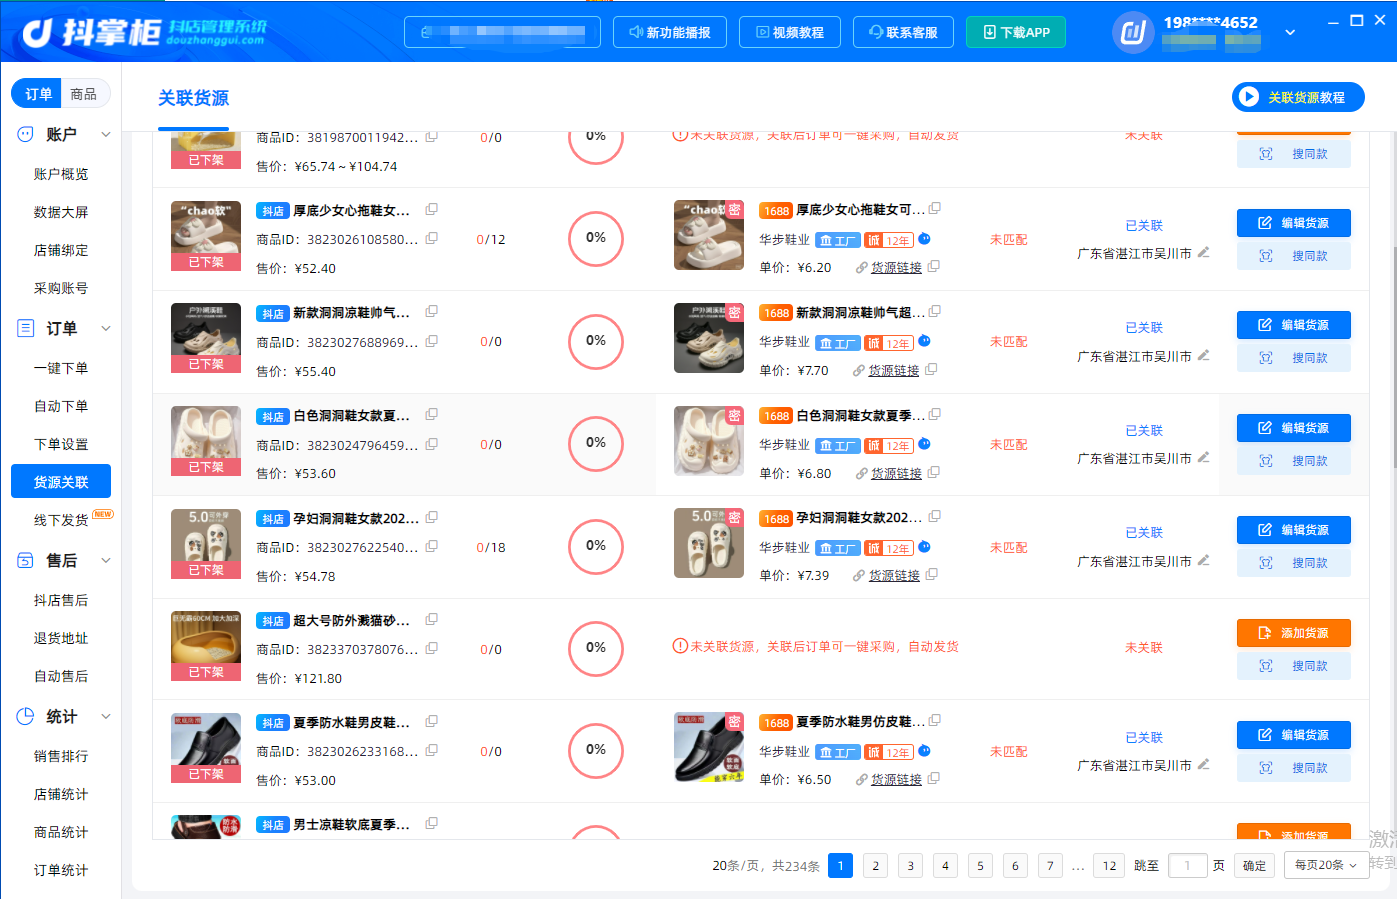Copy the title of 新款洞洞凉鞋帅气 product
The width and height of the screenshot is (1397, 899).
[432, 311]
